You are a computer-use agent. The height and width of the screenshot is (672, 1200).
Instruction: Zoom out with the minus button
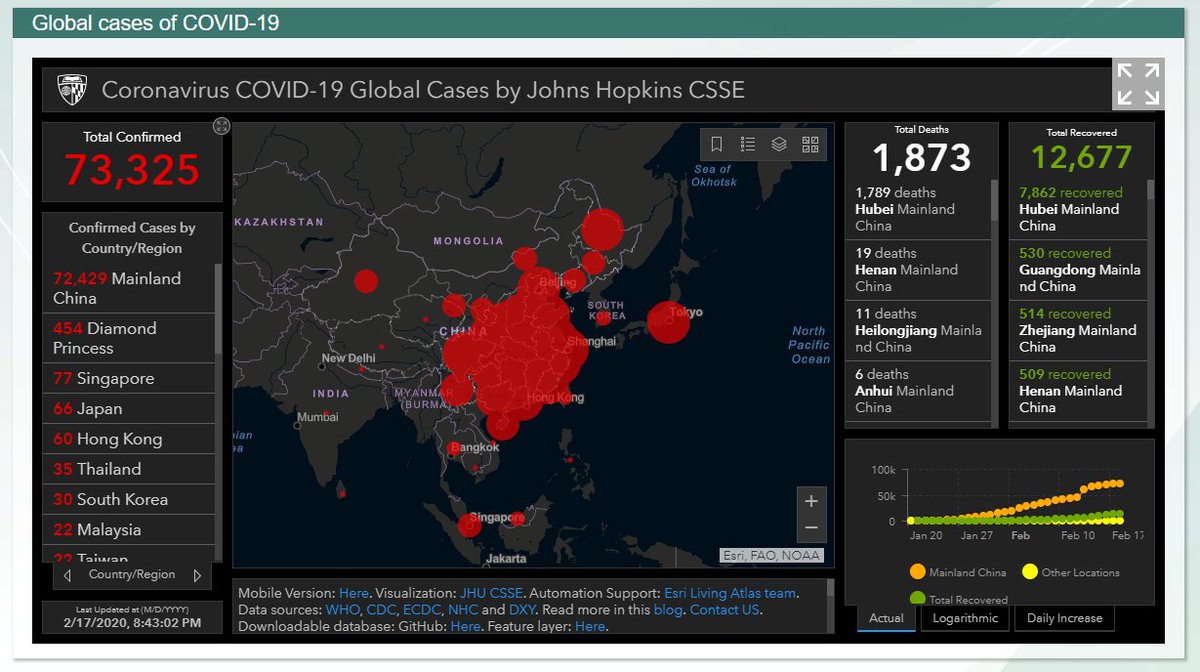click(811, 528)
